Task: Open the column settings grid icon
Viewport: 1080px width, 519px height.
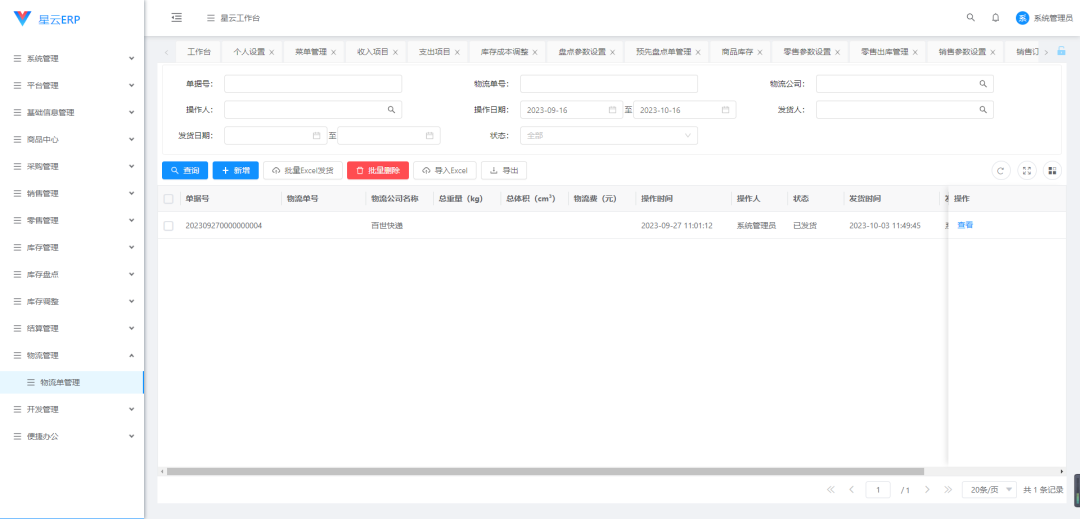Action: tap(1052, 171)
